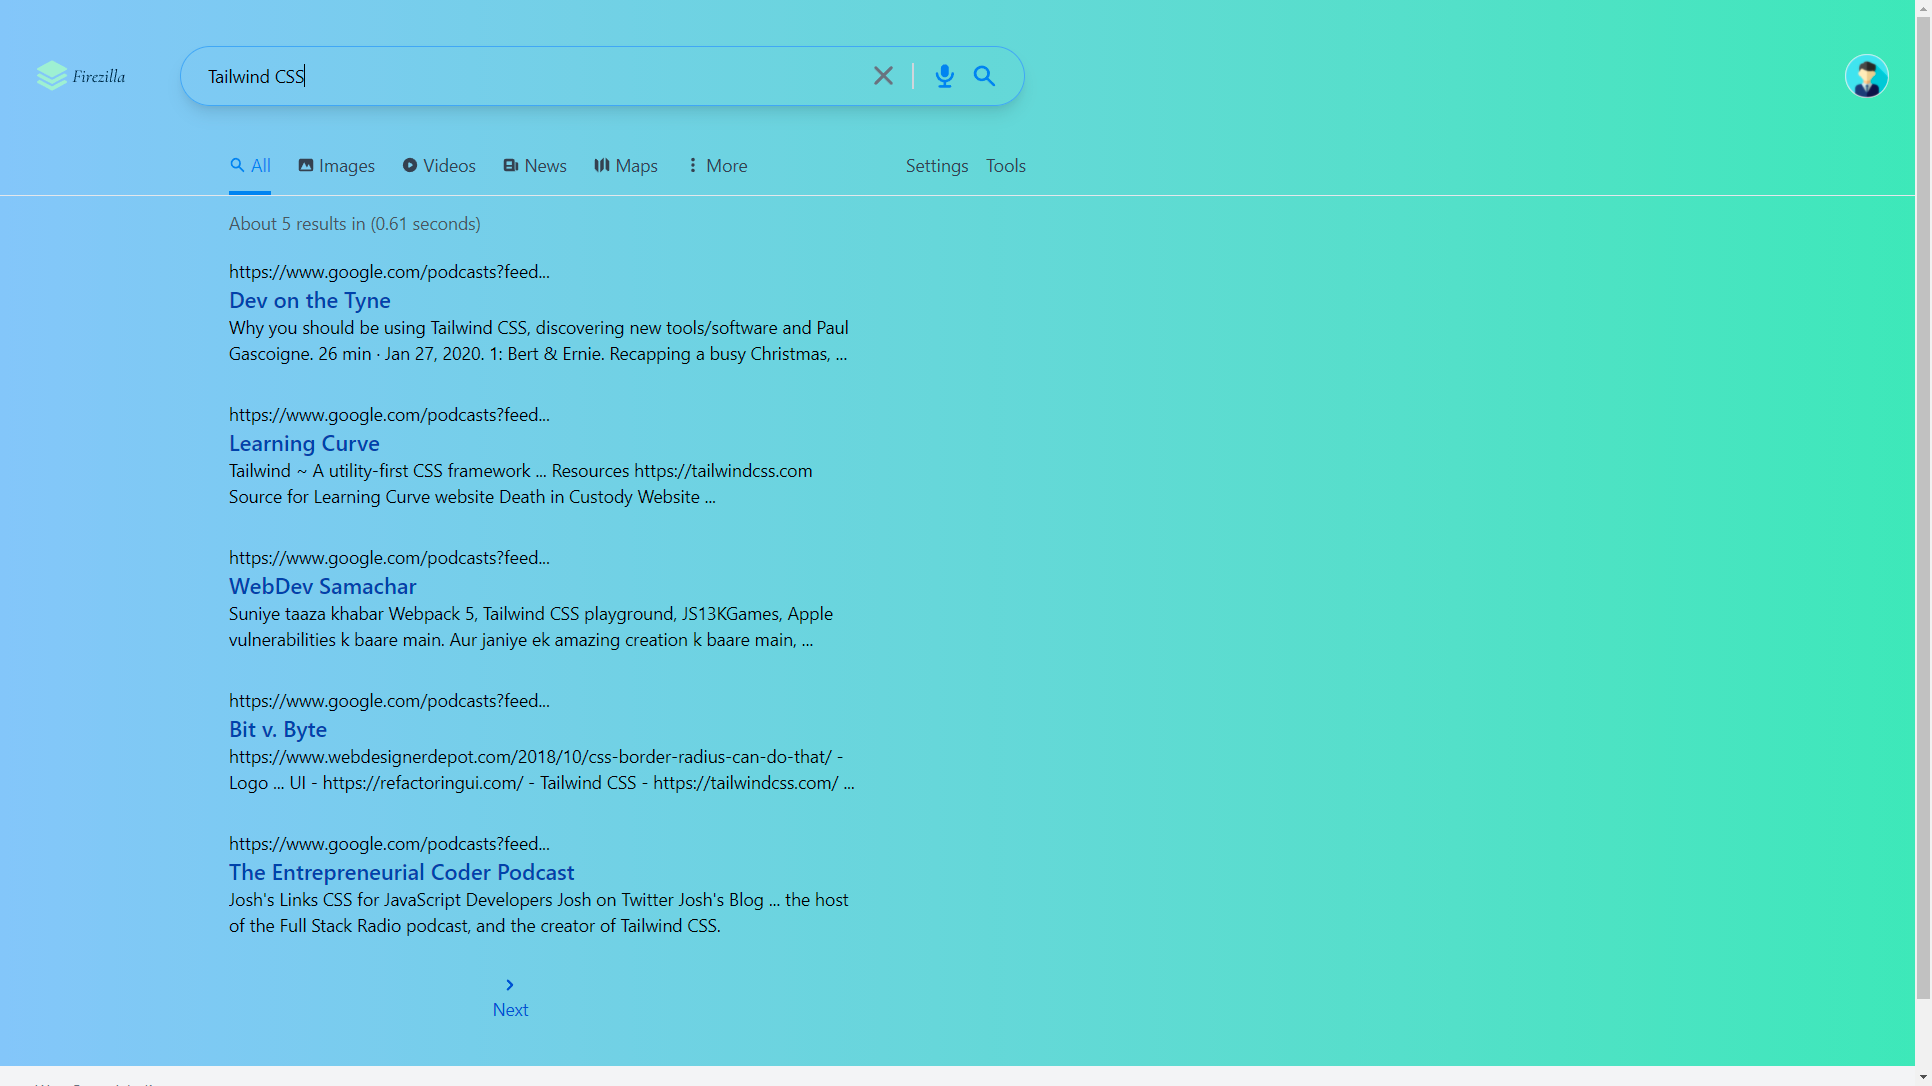The width and height of the screenshot is (1932, 1086).
Task: Click the URL above Entrepreneurial Coder Podcast
Action: click(389, 844)
